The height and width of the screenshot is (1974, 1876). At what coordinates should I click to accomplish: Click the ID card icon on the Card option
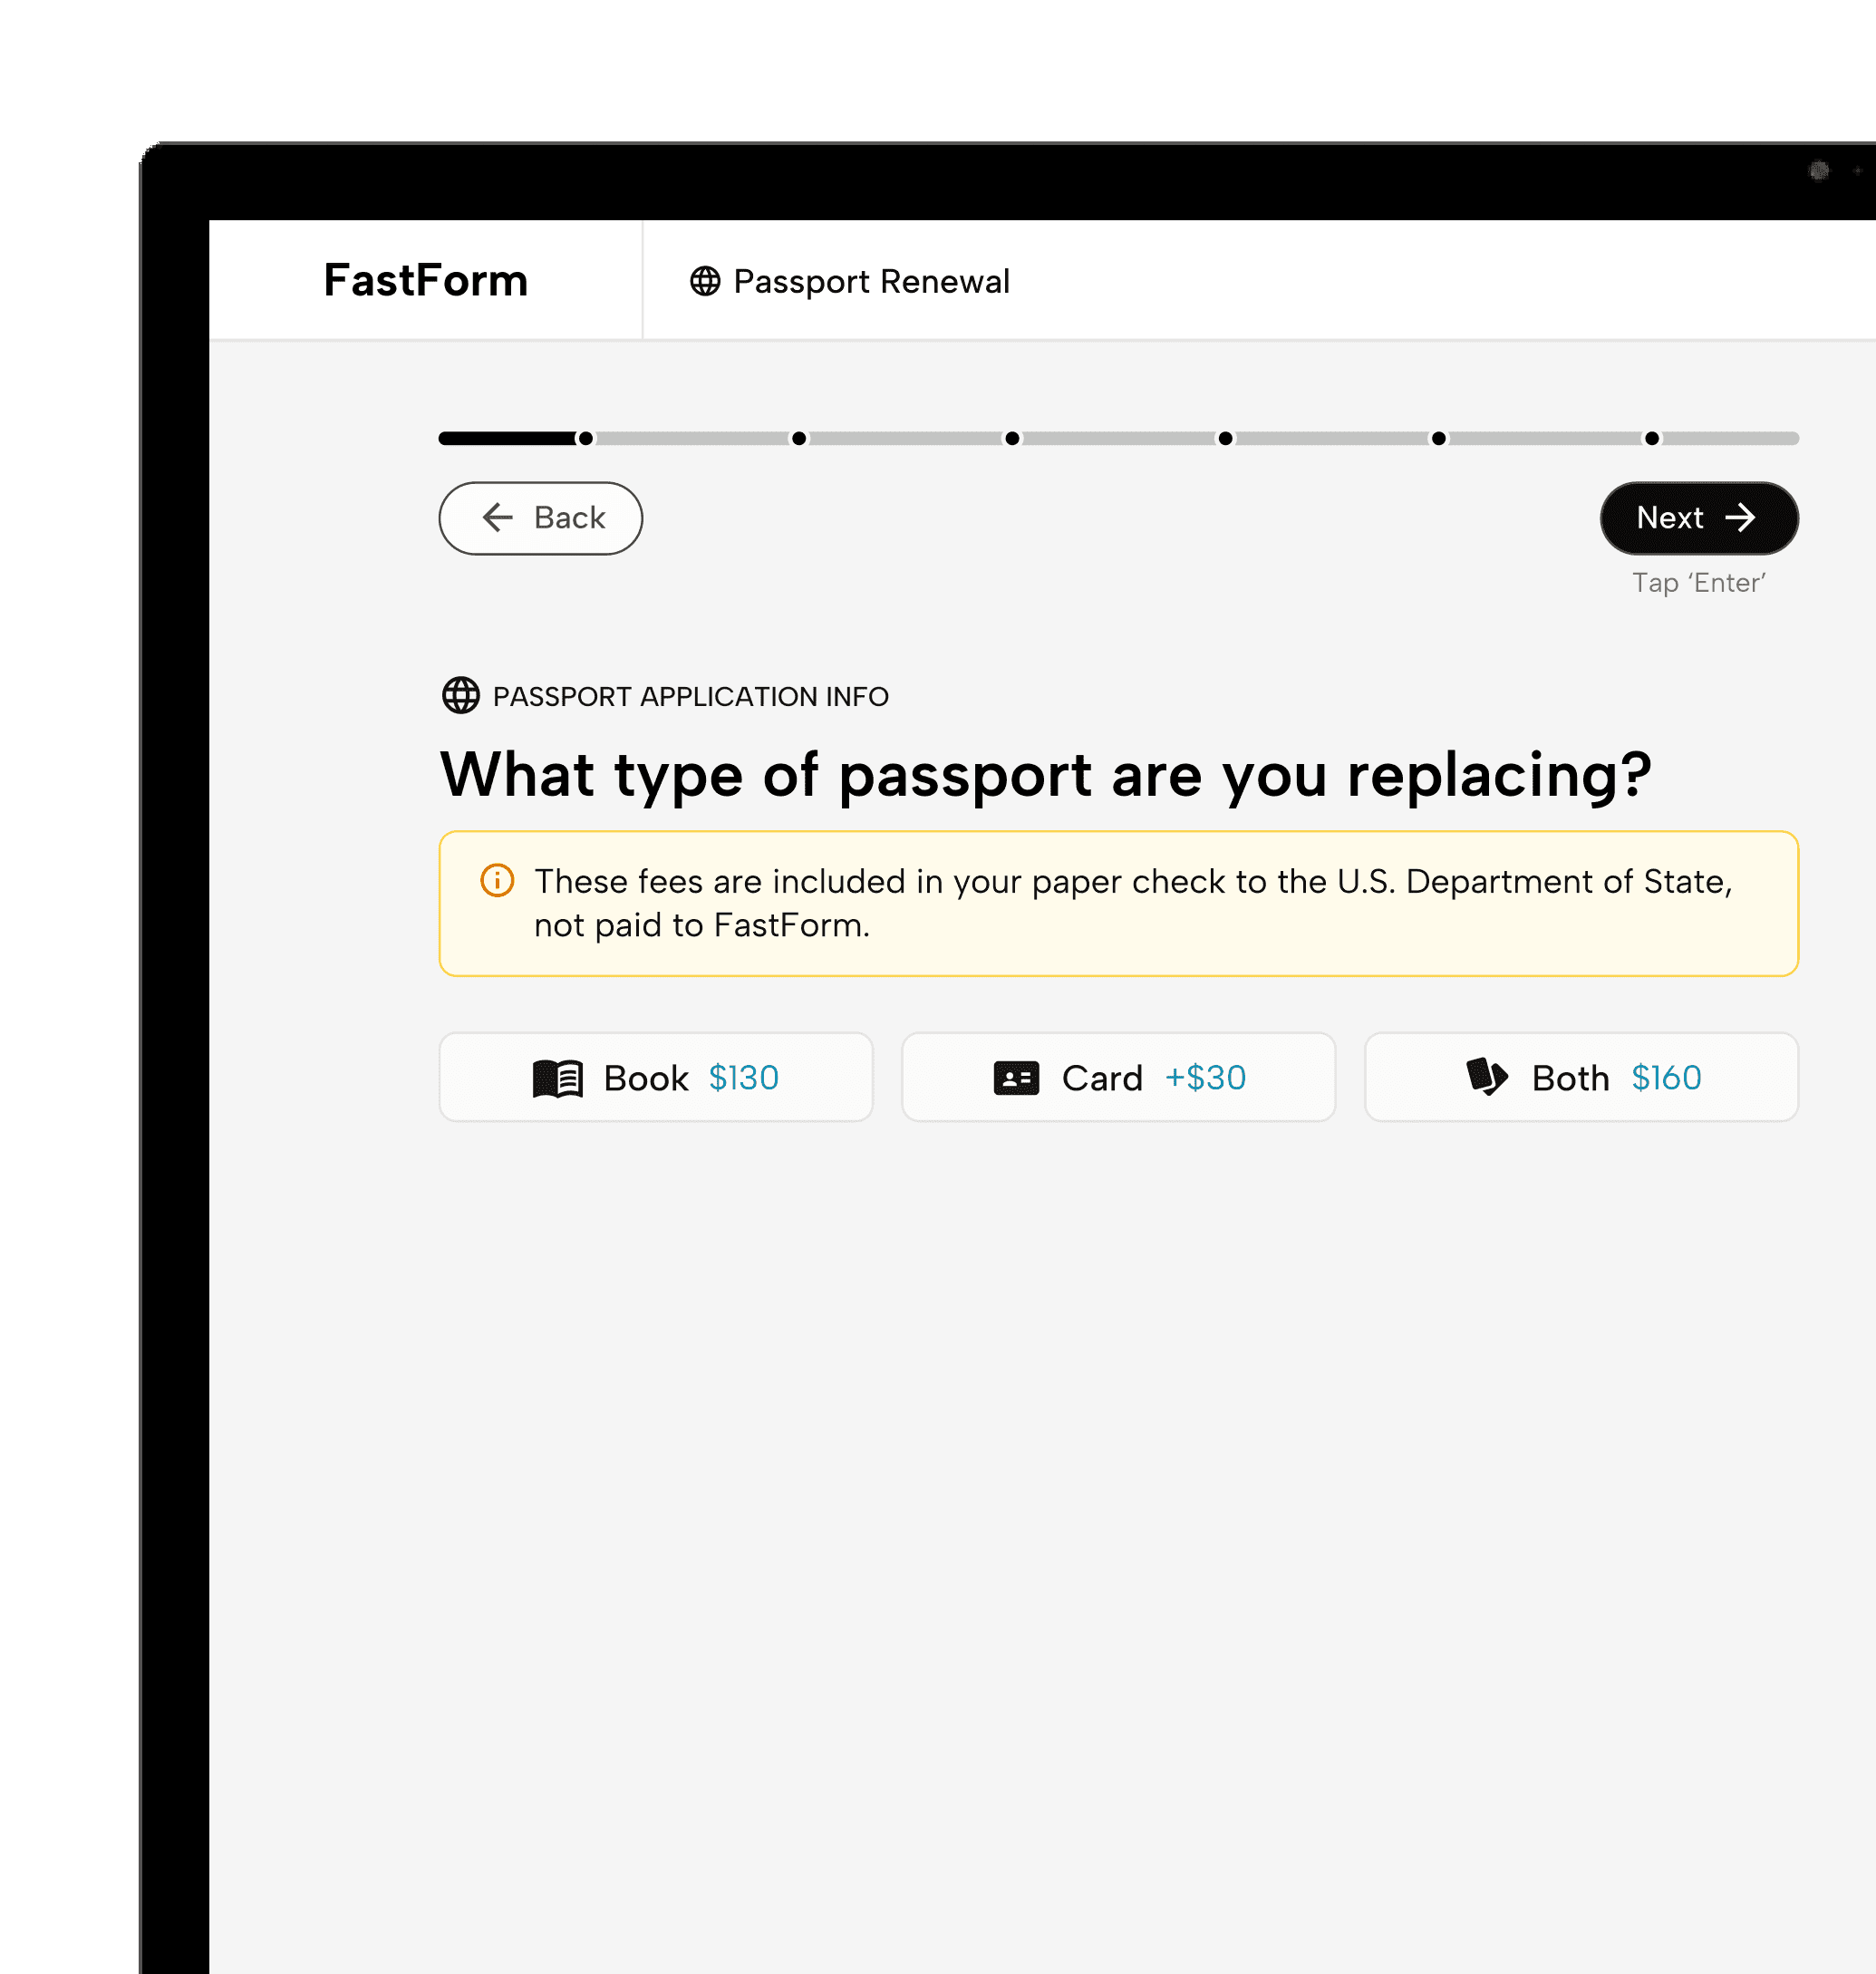coord(1016,1077)
